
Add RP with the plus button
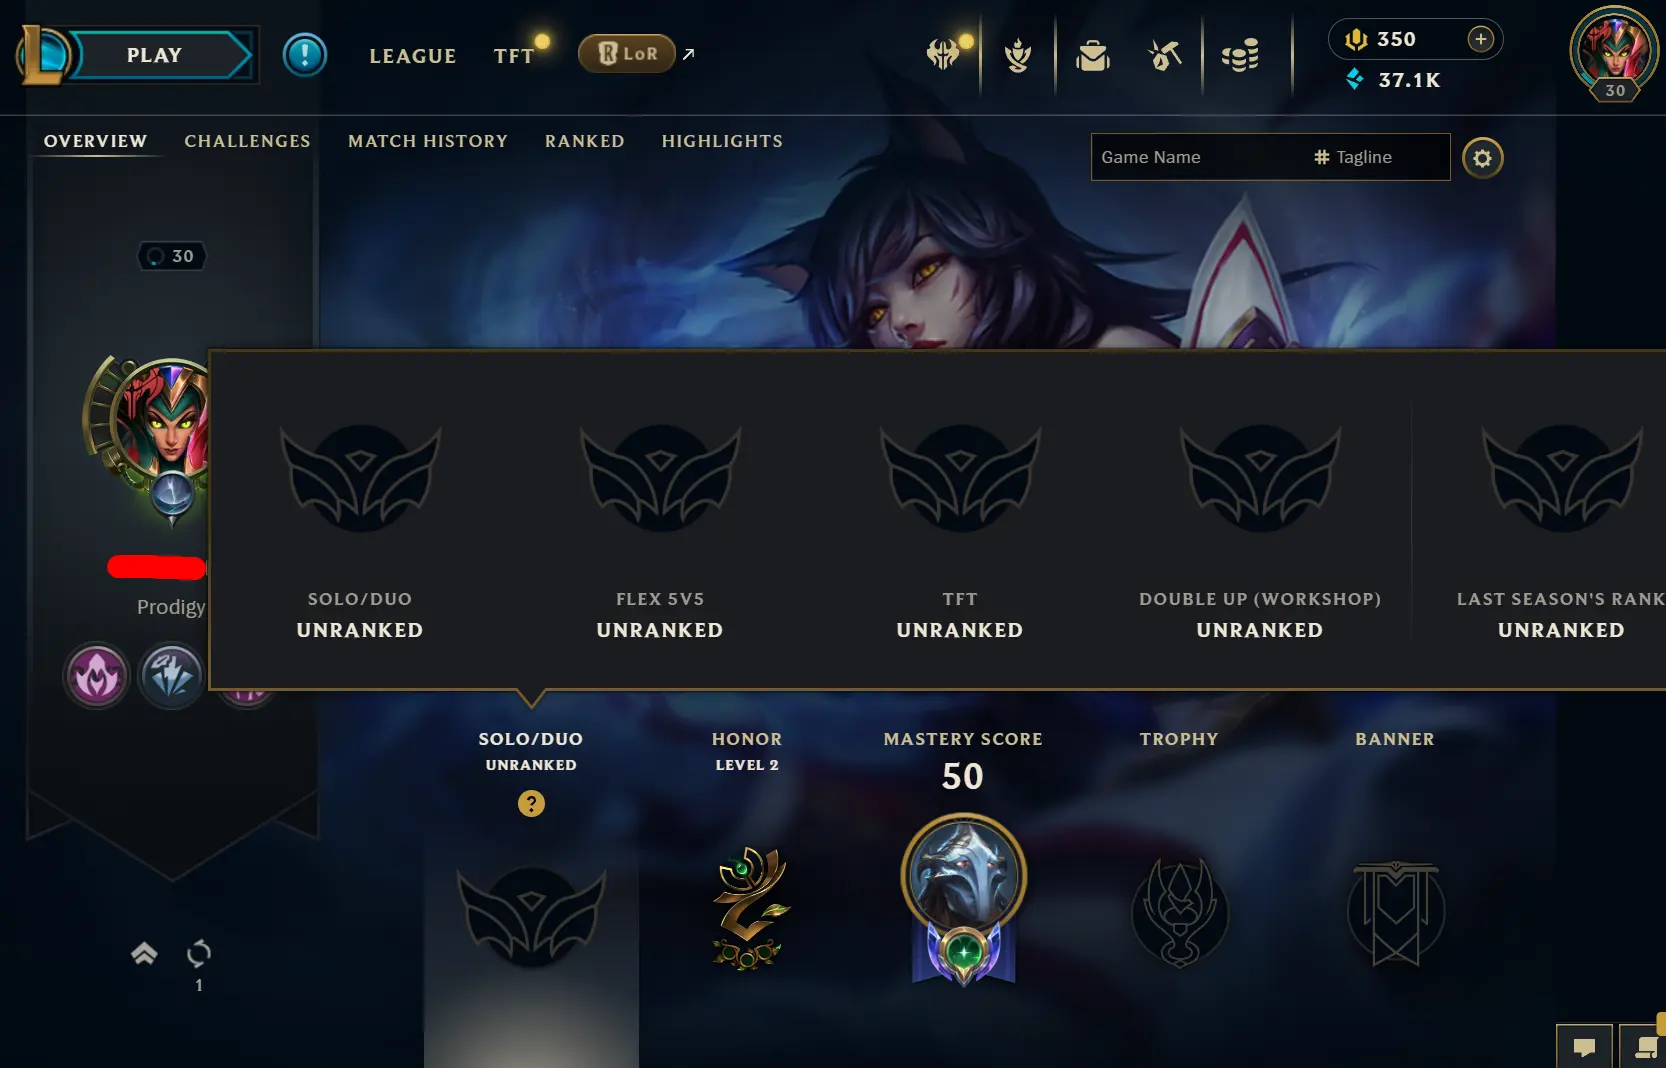1480,39
